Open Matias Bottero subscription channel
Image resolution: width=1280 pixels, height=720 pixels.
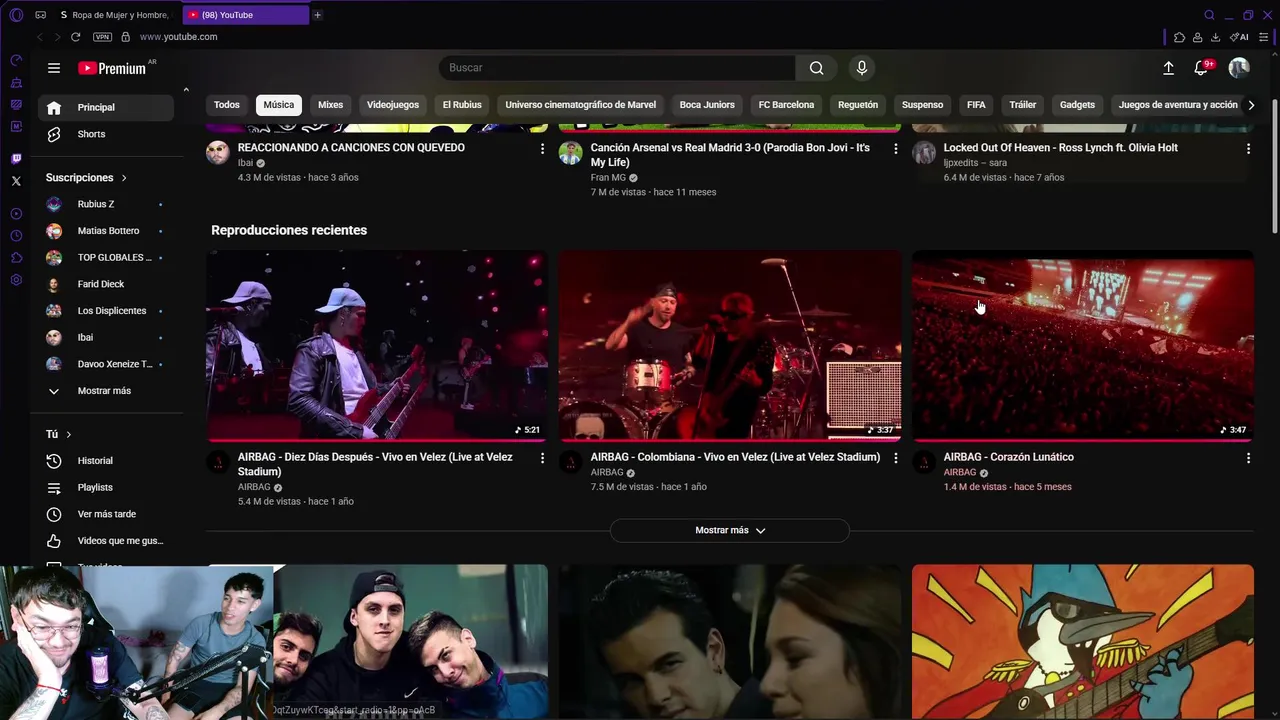coord(104,231)
